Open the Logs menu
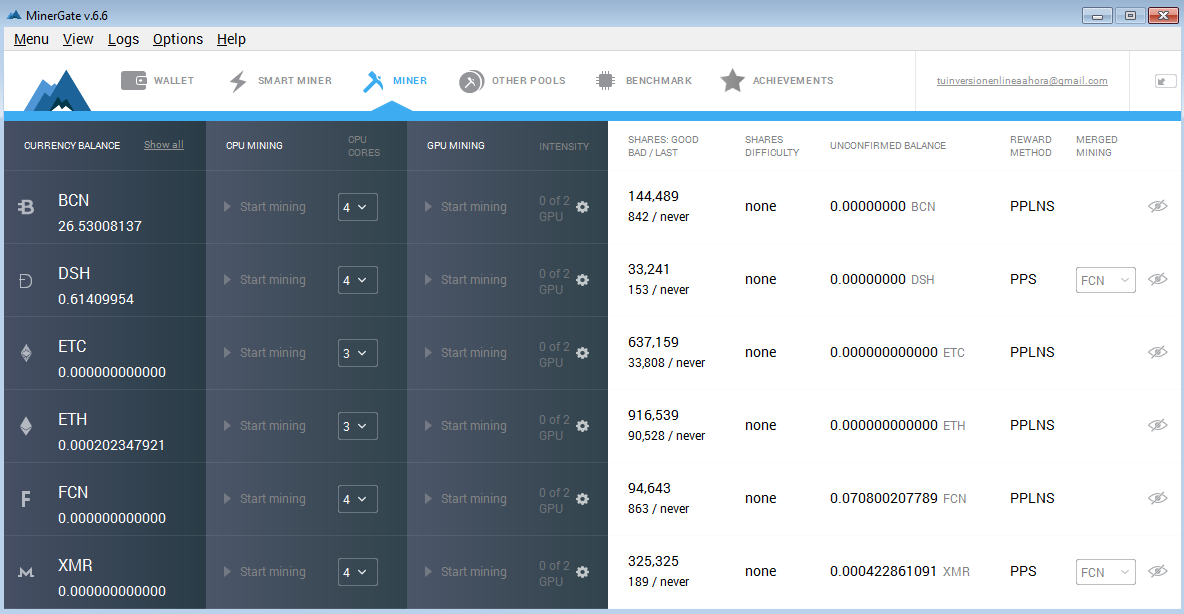1184x614 pixels. click(x=123, y=39)
